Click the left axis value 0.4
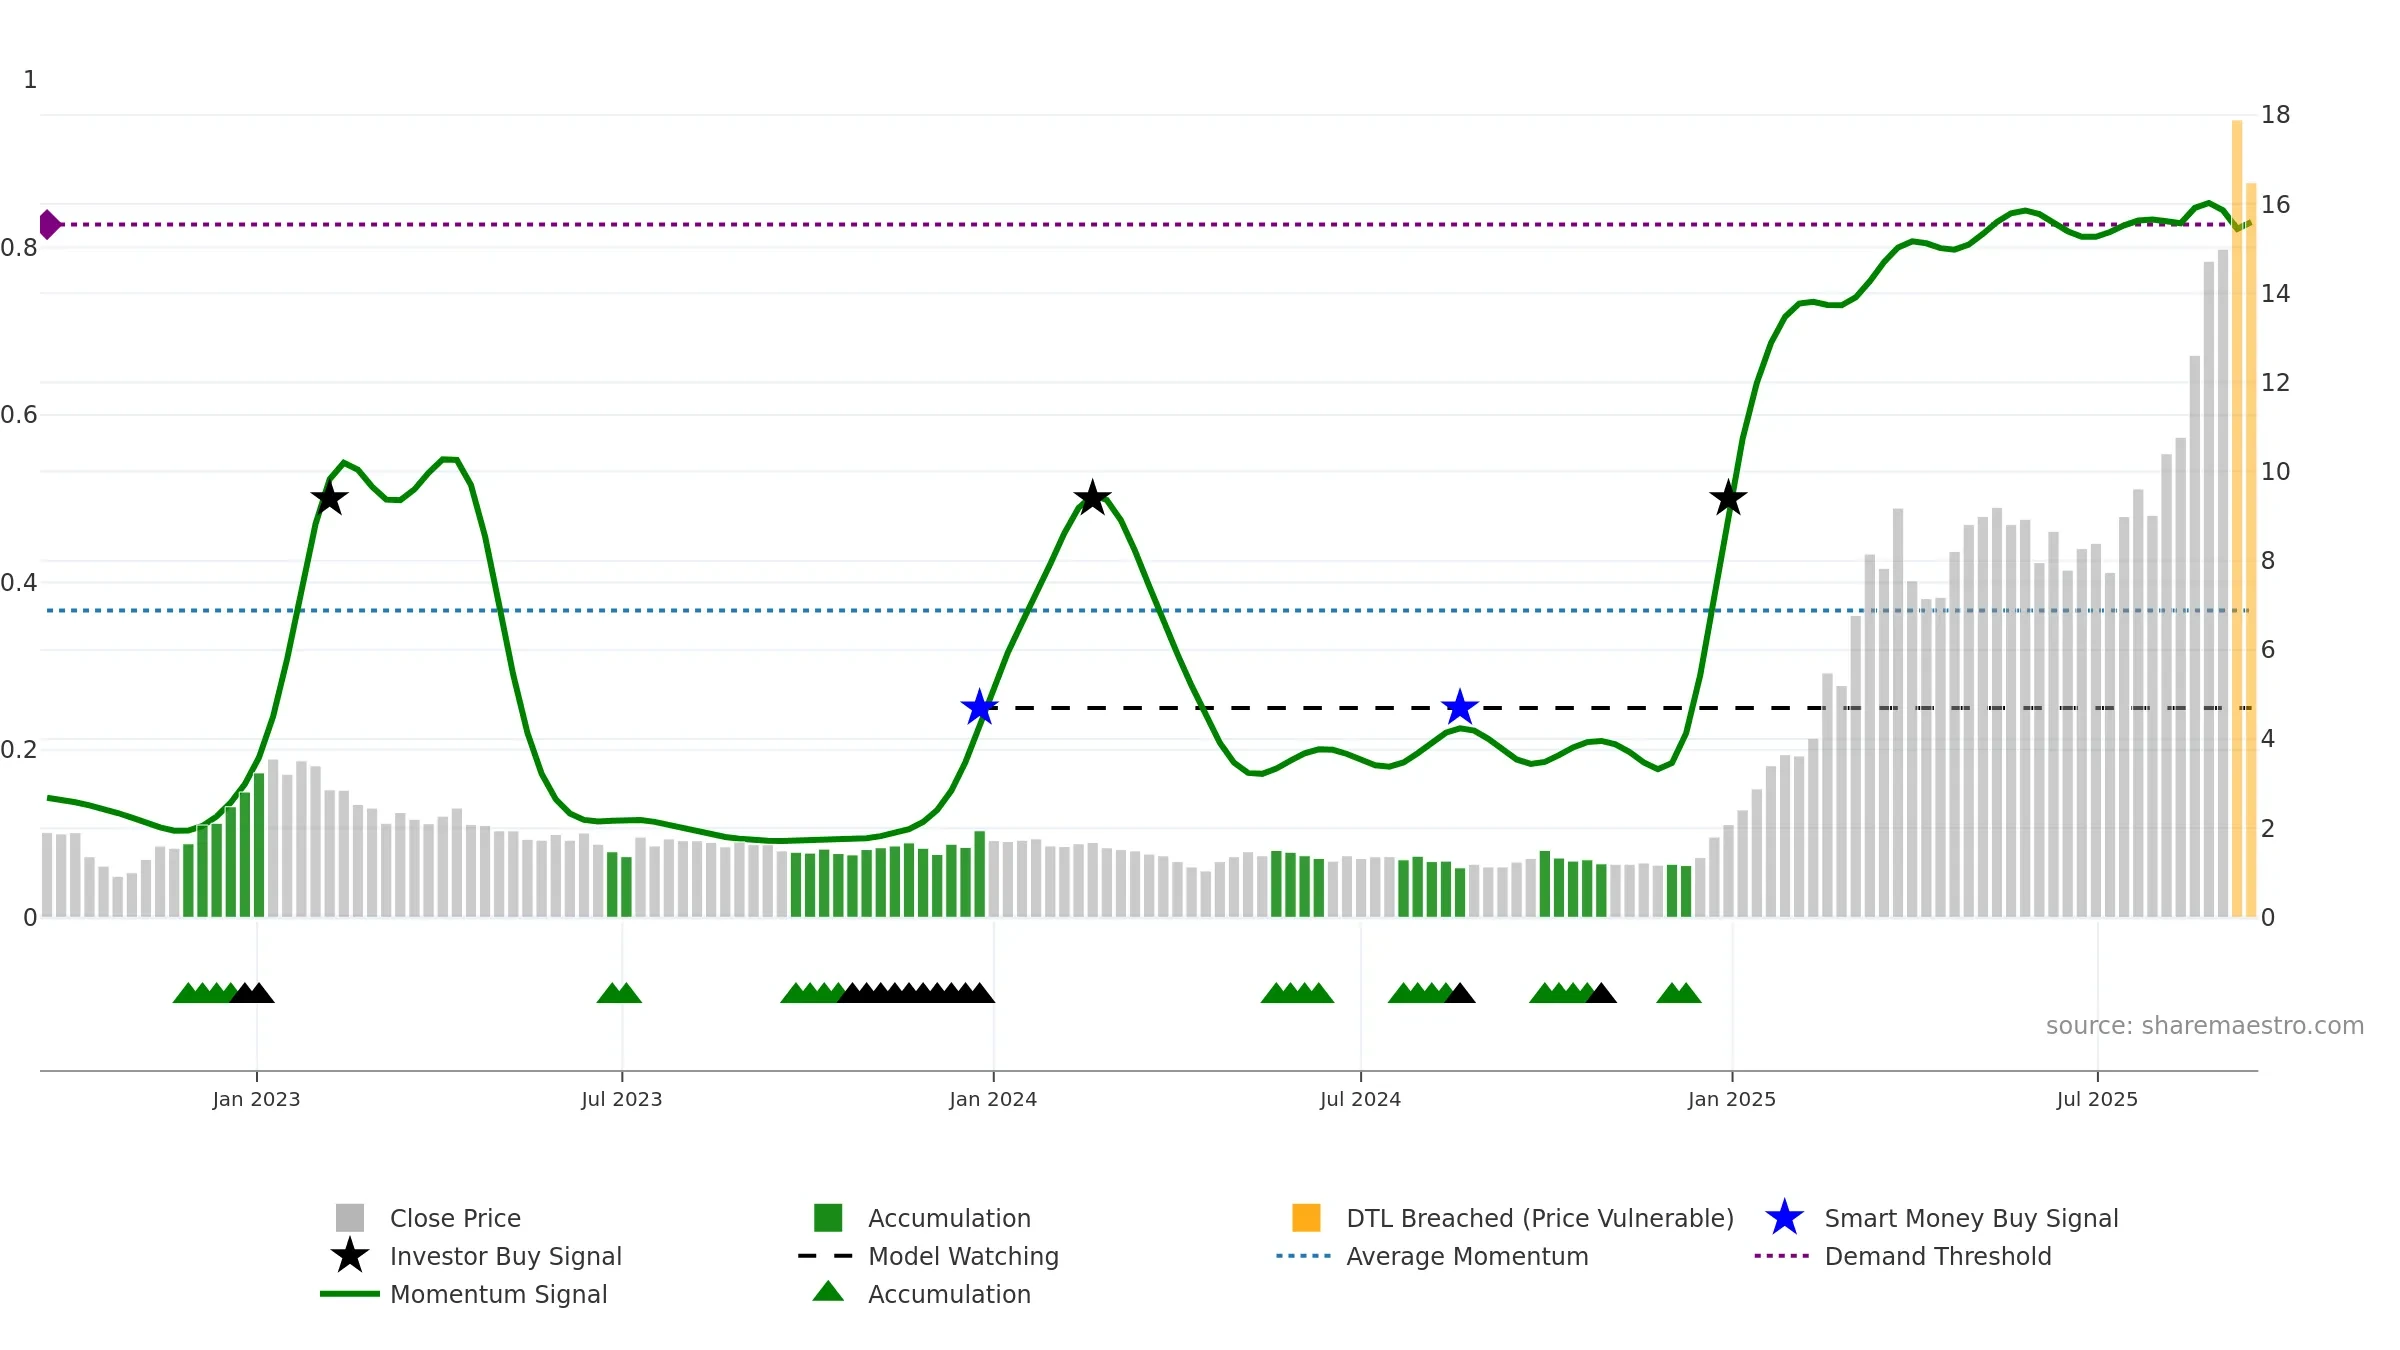The width and height of the screenshot is (2400, 1350). click(x=19, y=583)
